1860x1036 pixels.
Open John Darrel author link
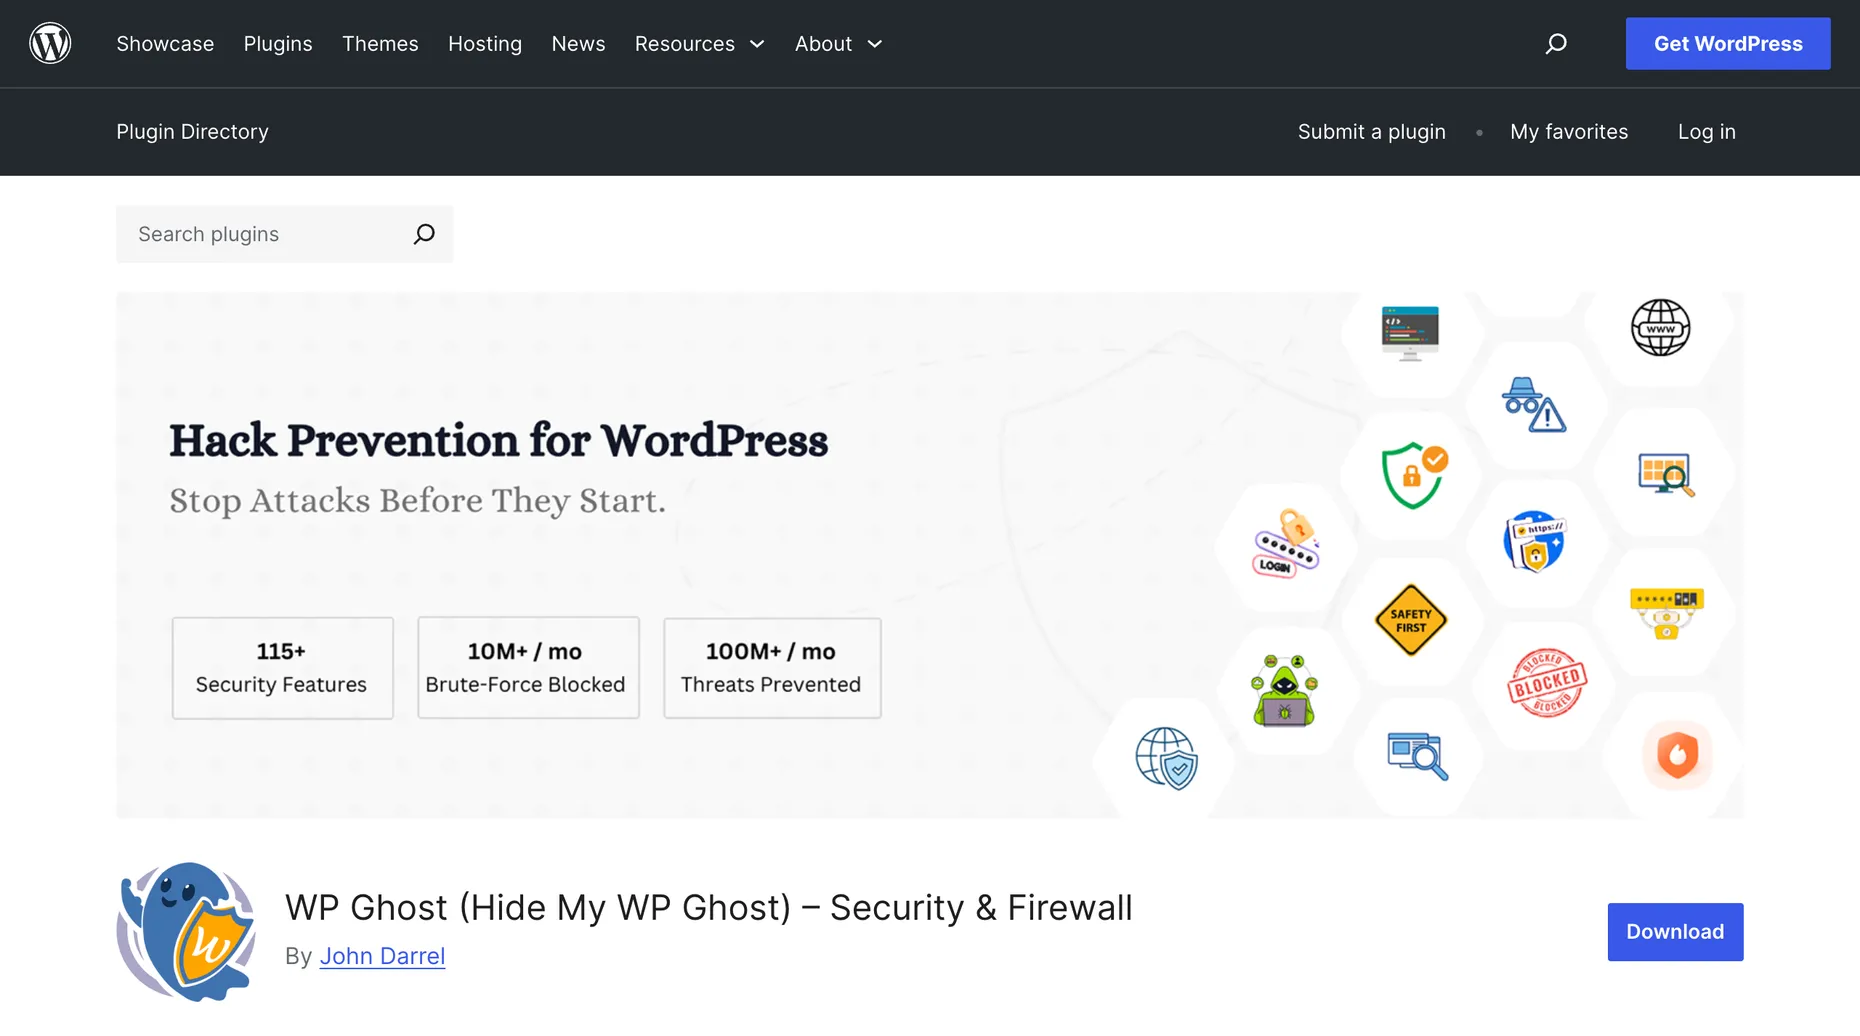[382, 955]
